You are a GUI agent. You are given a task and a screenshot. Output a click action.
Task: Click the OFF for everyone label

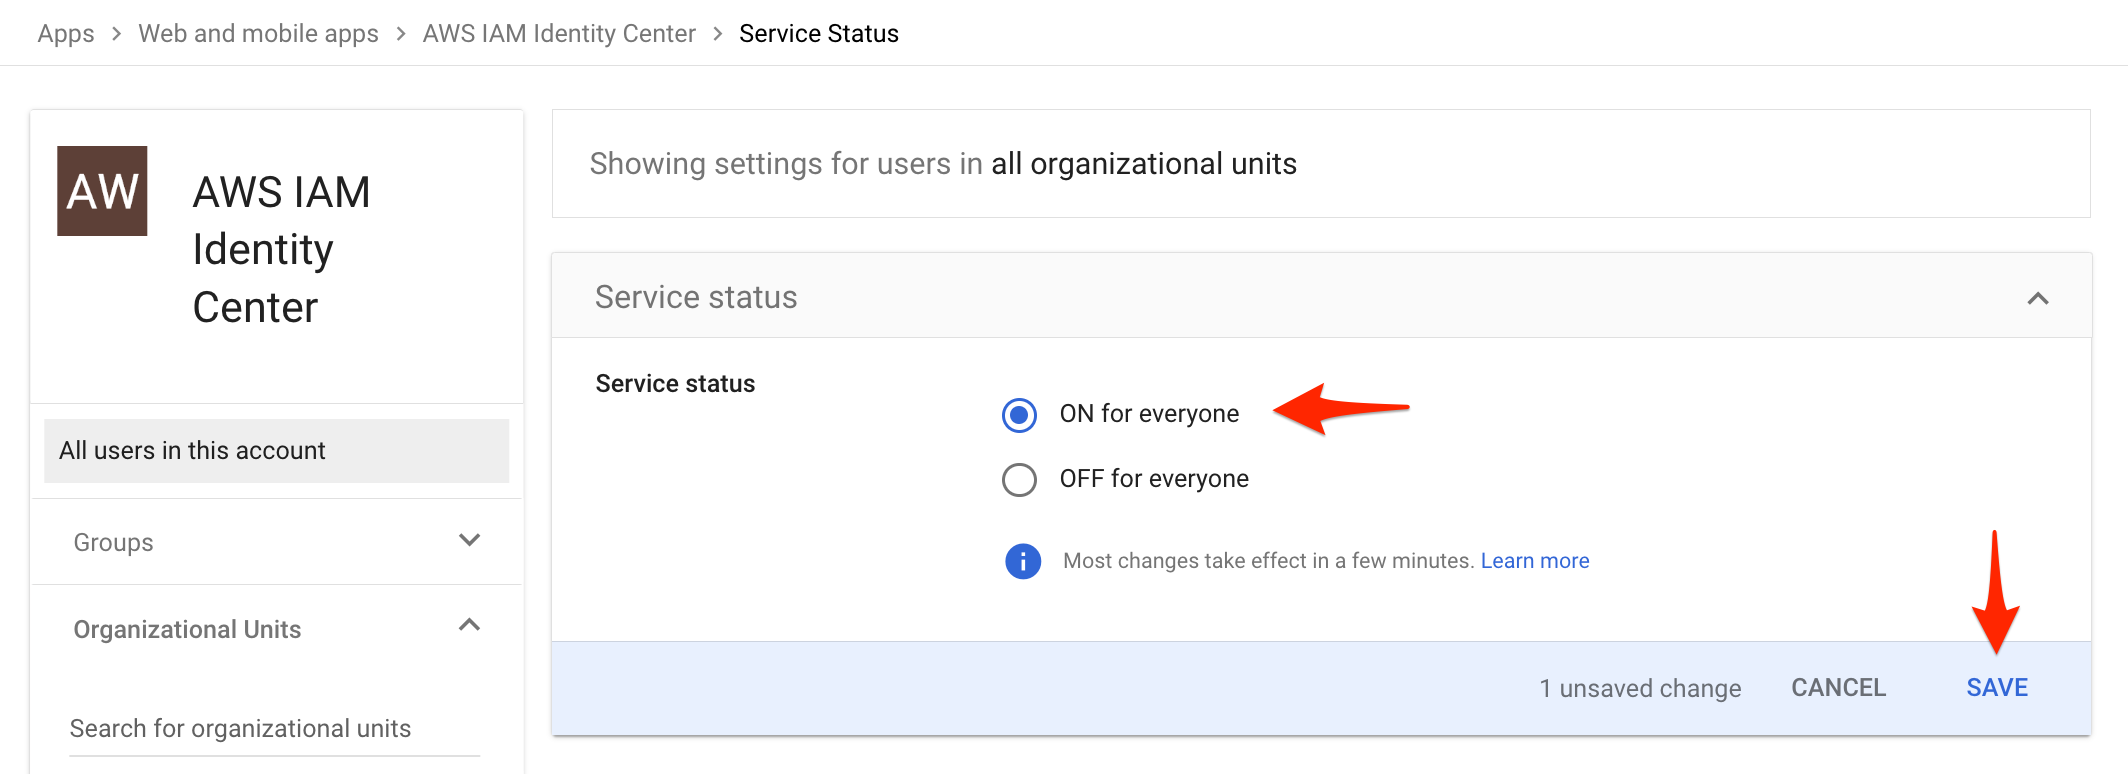1154,479
